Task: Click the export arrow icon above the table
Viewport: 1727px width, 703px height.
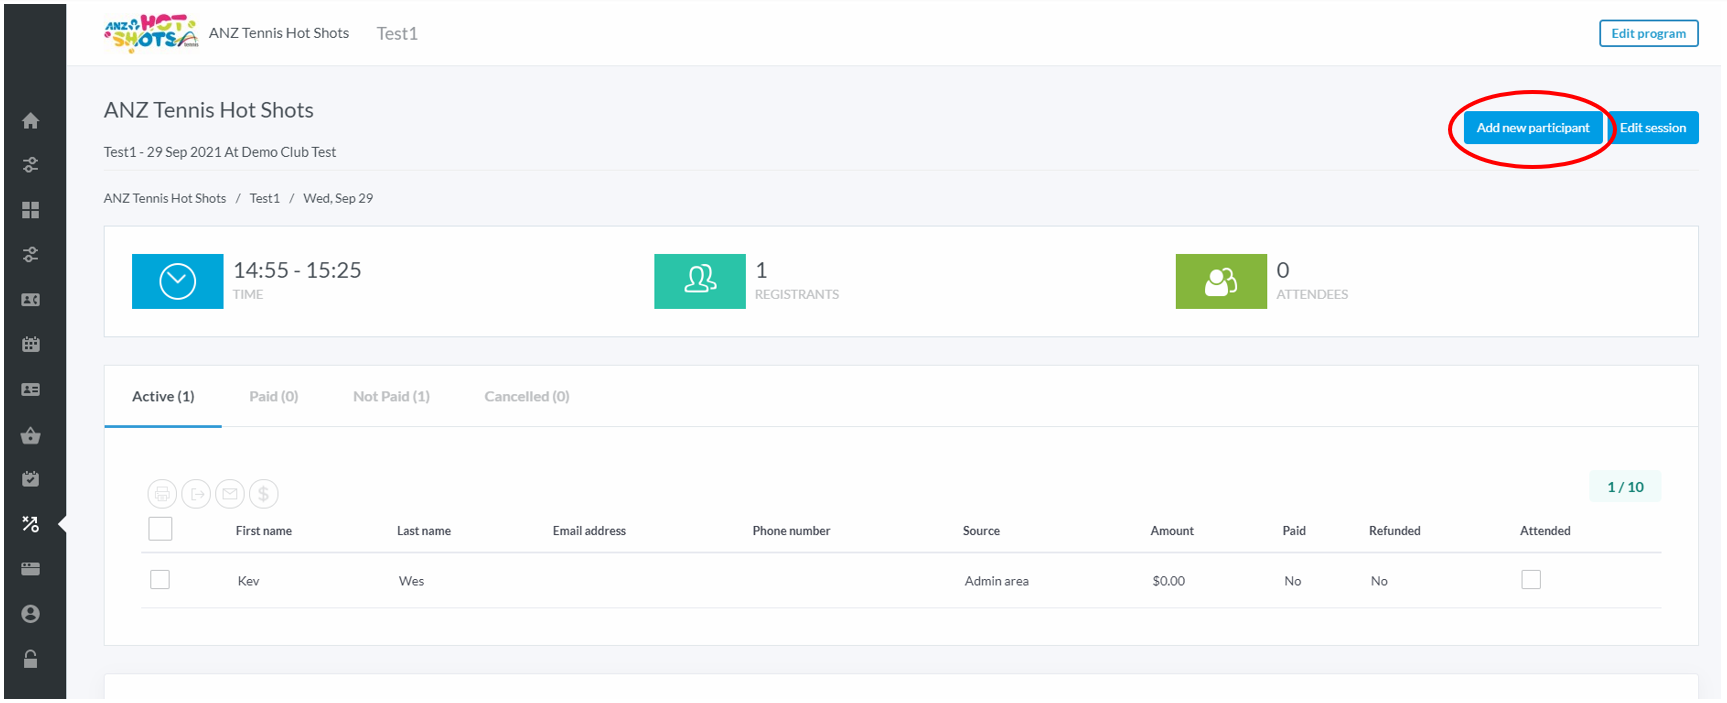Action: coord(196,494)
